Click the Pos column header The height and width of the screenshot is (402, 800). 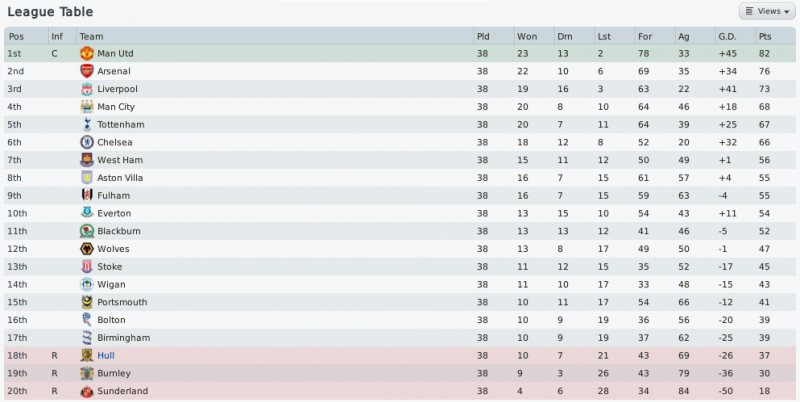tap(15, 36)
